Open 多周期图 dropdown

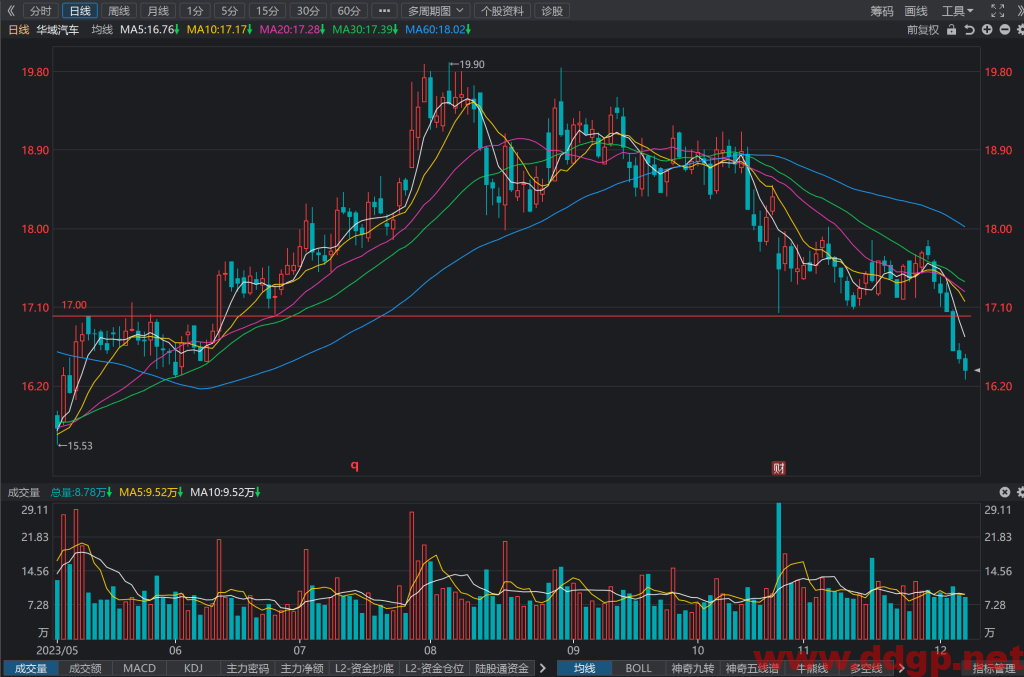(435, 11)
